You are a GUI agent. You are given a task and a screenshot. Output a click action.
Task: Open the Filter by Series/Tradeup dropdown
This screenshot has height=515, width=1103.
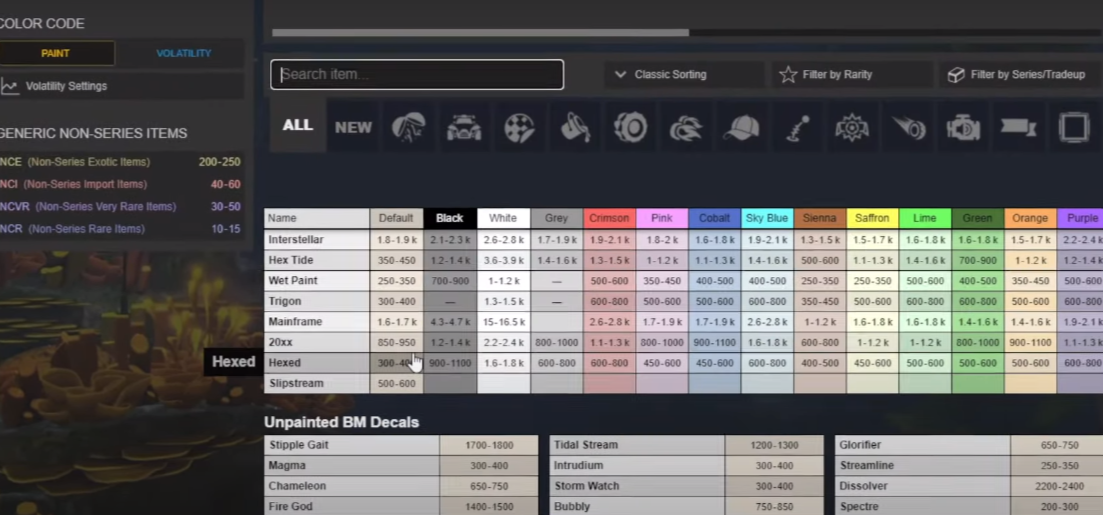tap(1021, 75)
